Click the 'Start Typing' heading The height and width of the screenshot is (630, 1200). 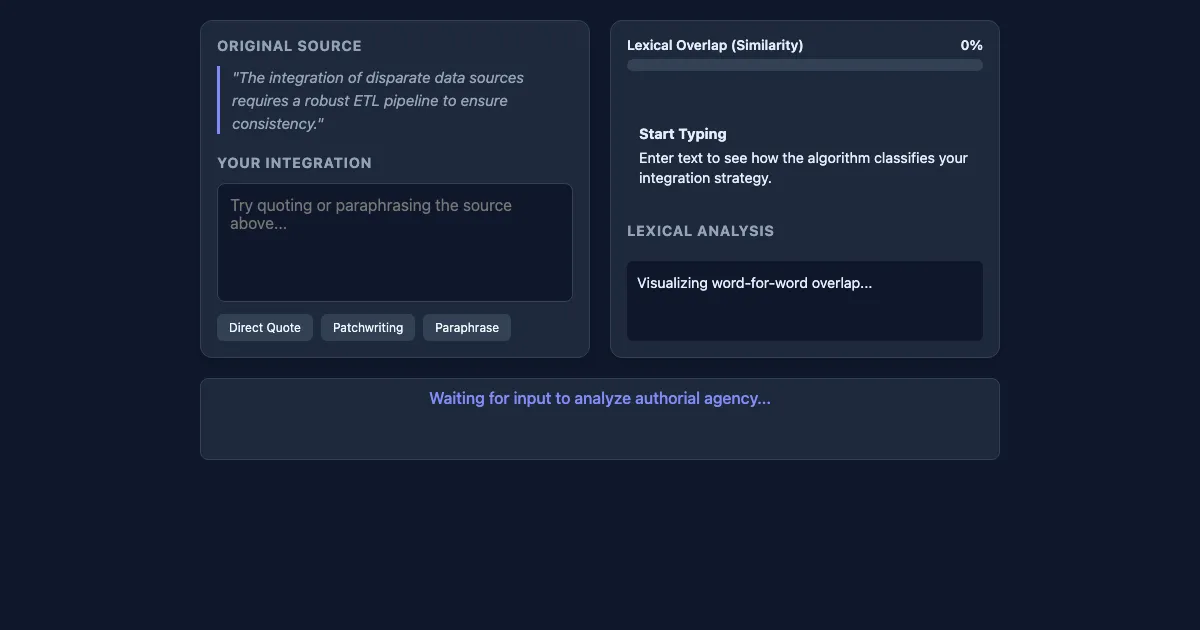[x=683, y=134]
